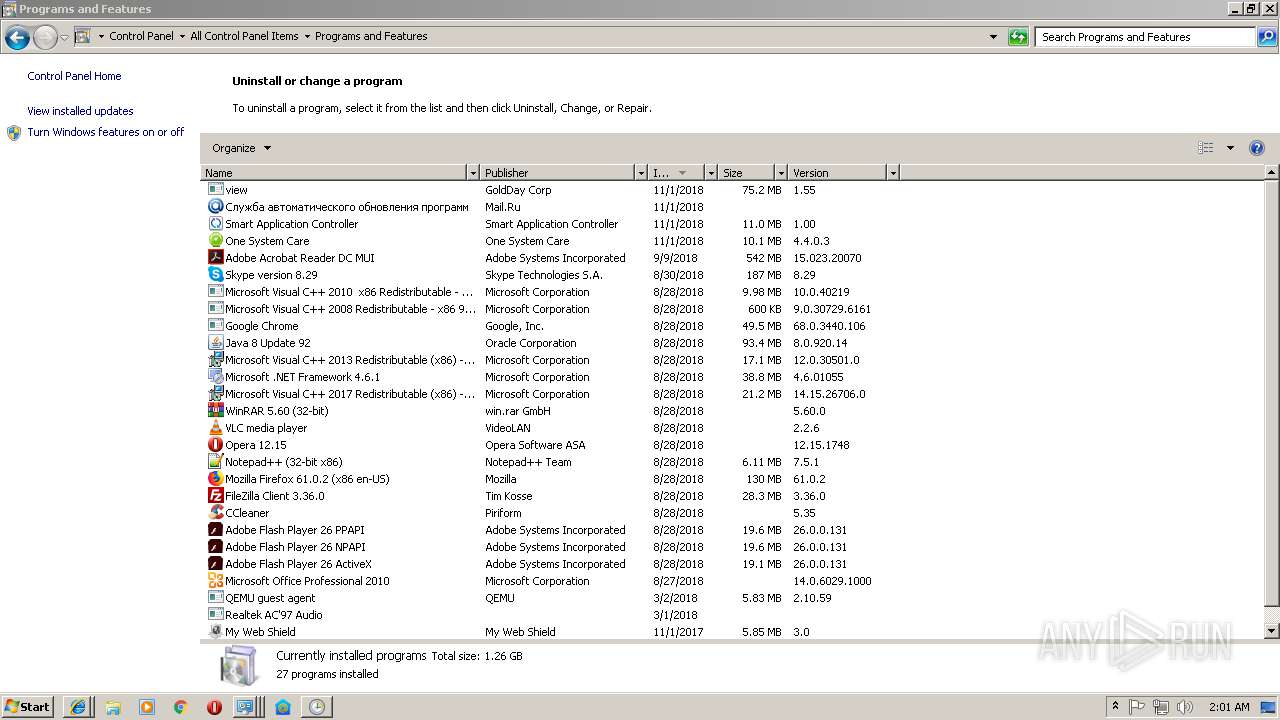
Task: Click the Adobe Flash Player 26 PPAPI icon
Action: (215, 529)
